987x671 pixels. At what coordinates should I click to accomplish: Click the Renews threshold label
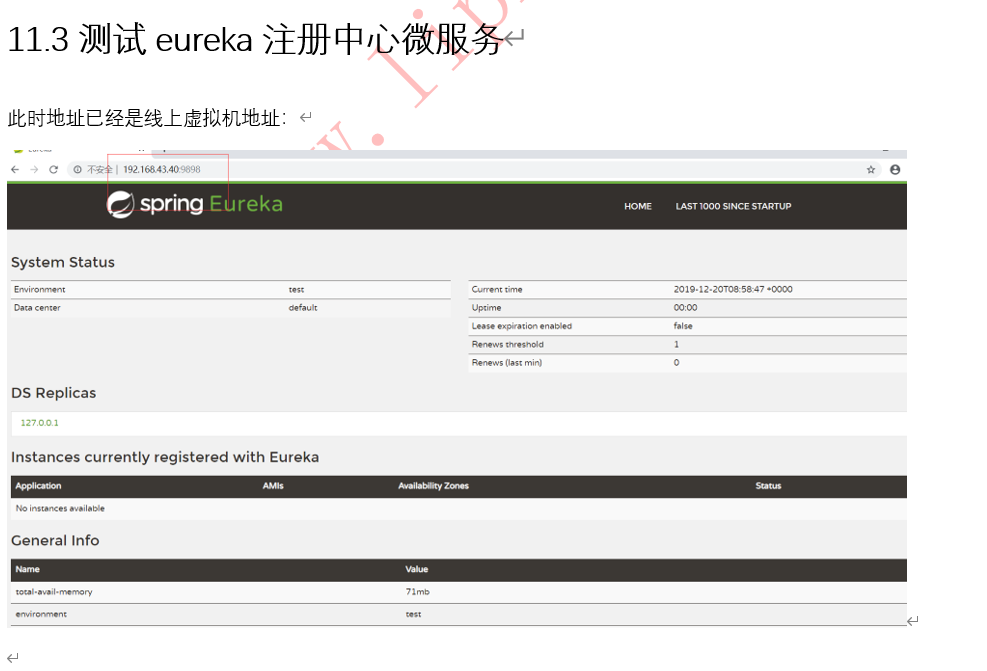click(x=507, y=344)
